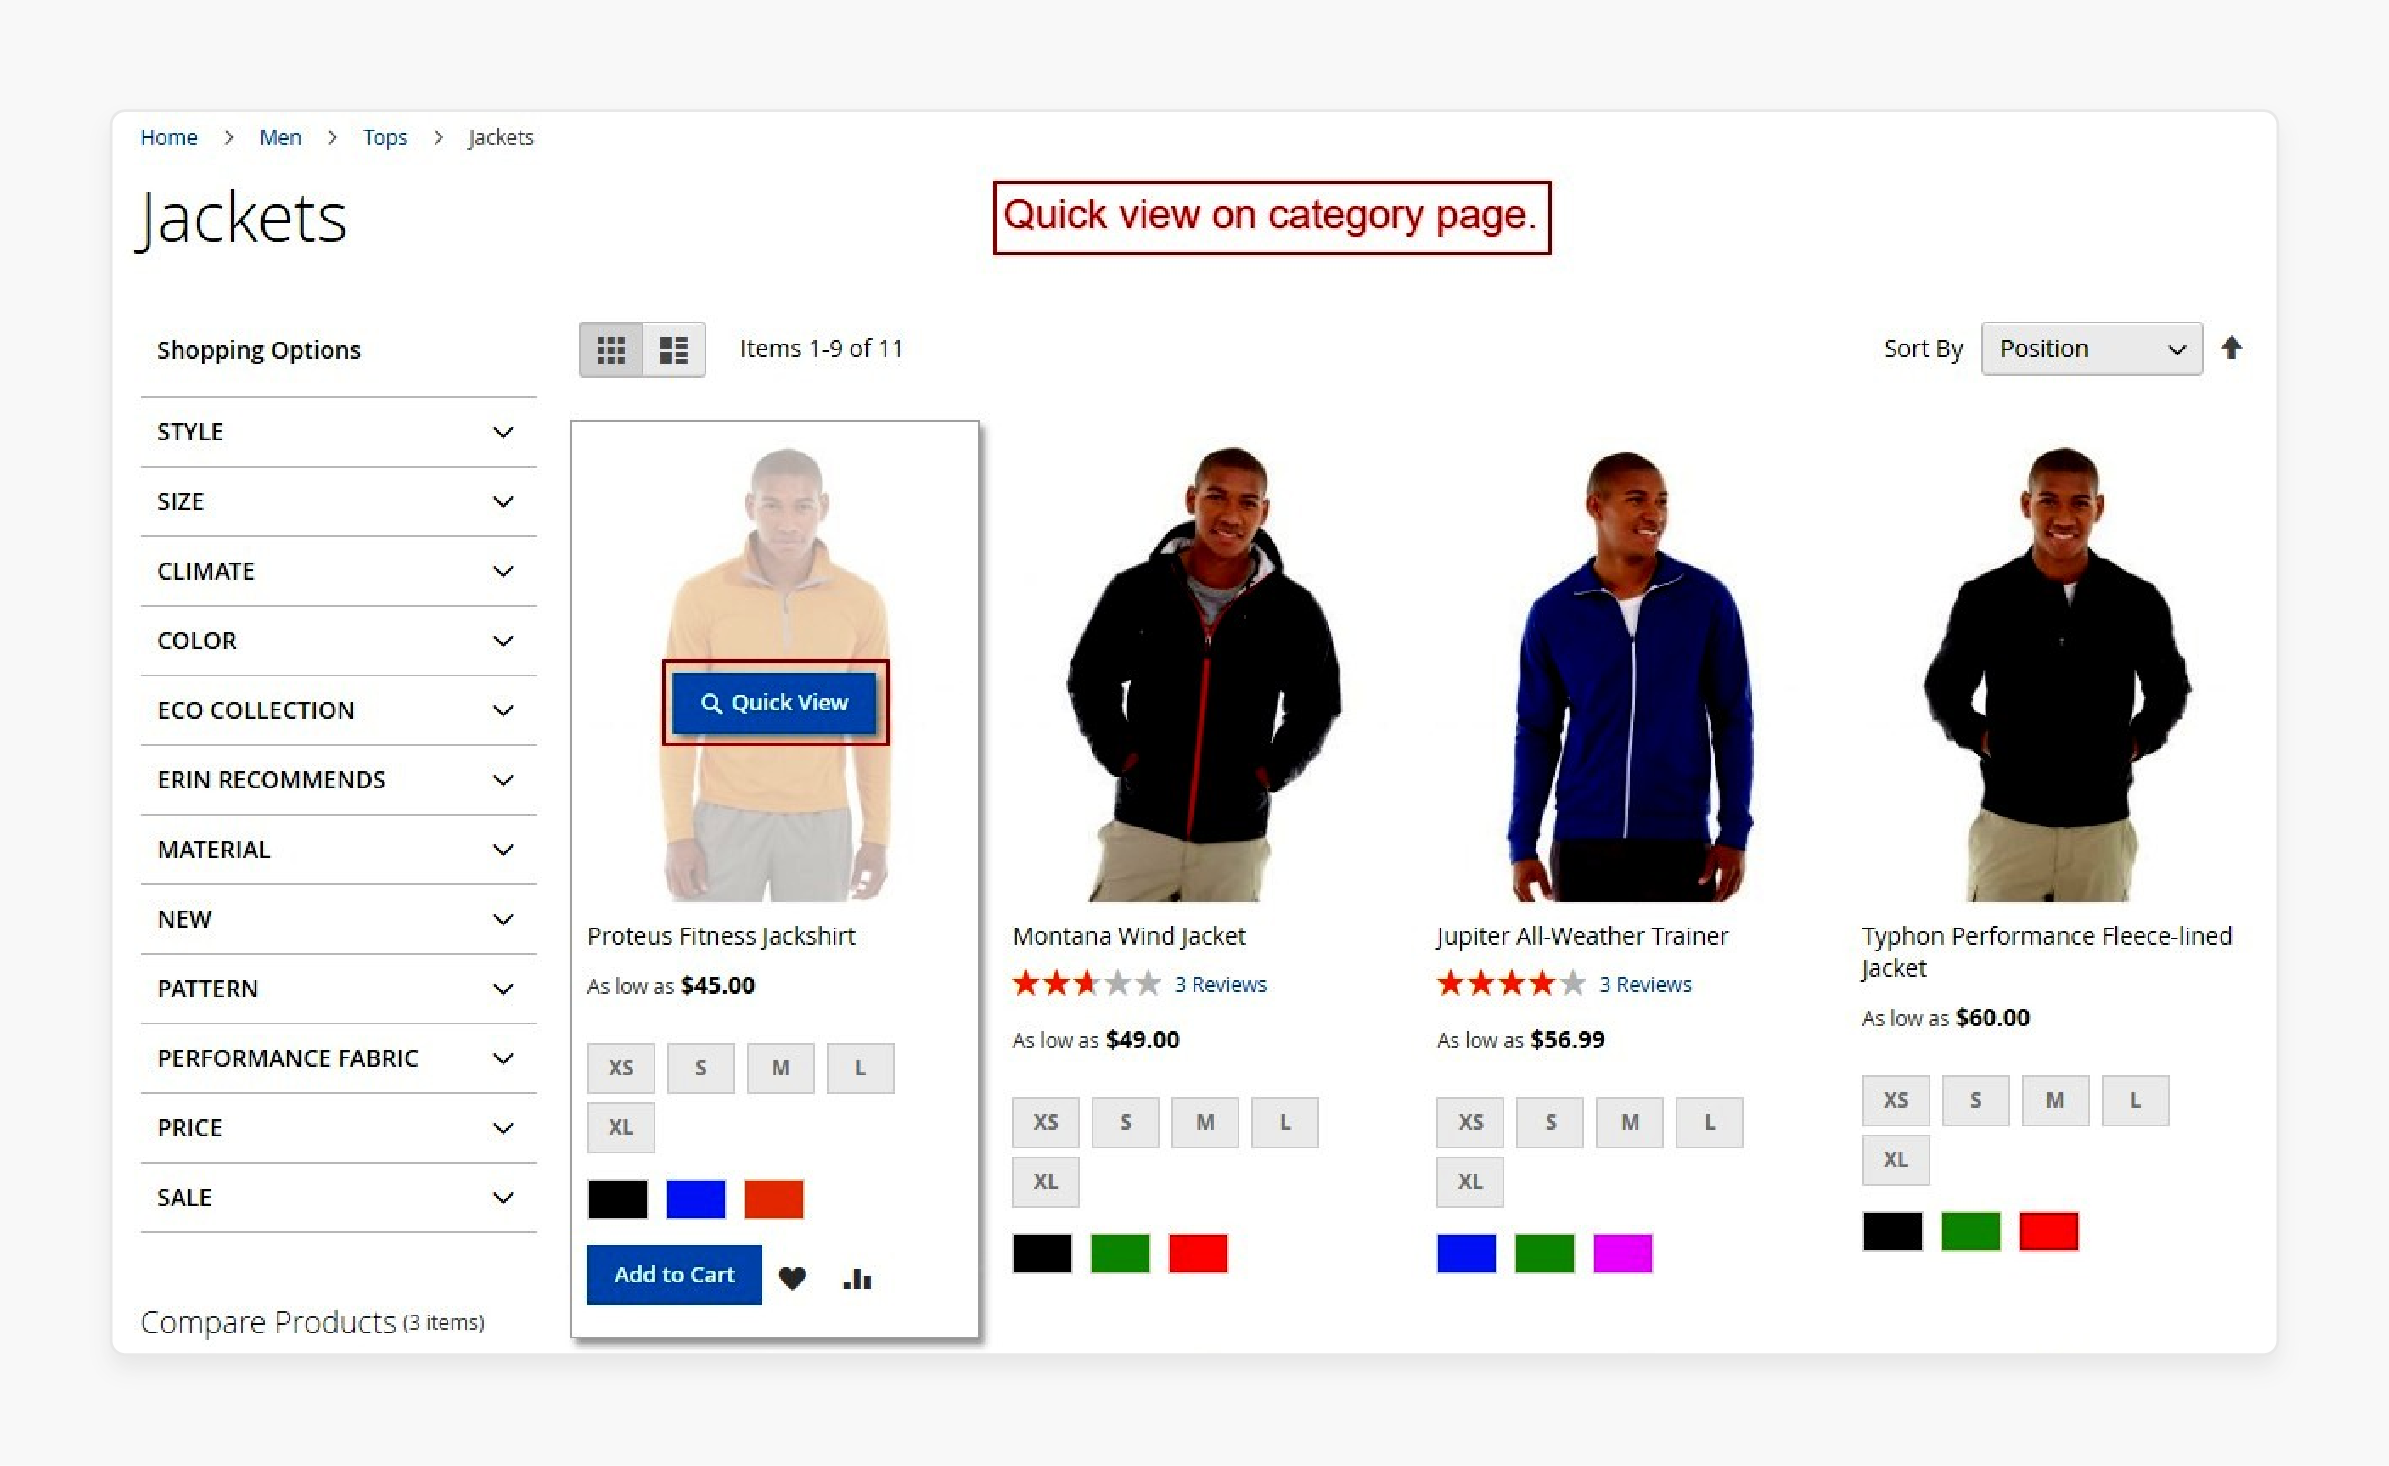Select the orange color swatch on Proteus Jackshirt
The image size is (2389, 1466).
(775, 1195)
